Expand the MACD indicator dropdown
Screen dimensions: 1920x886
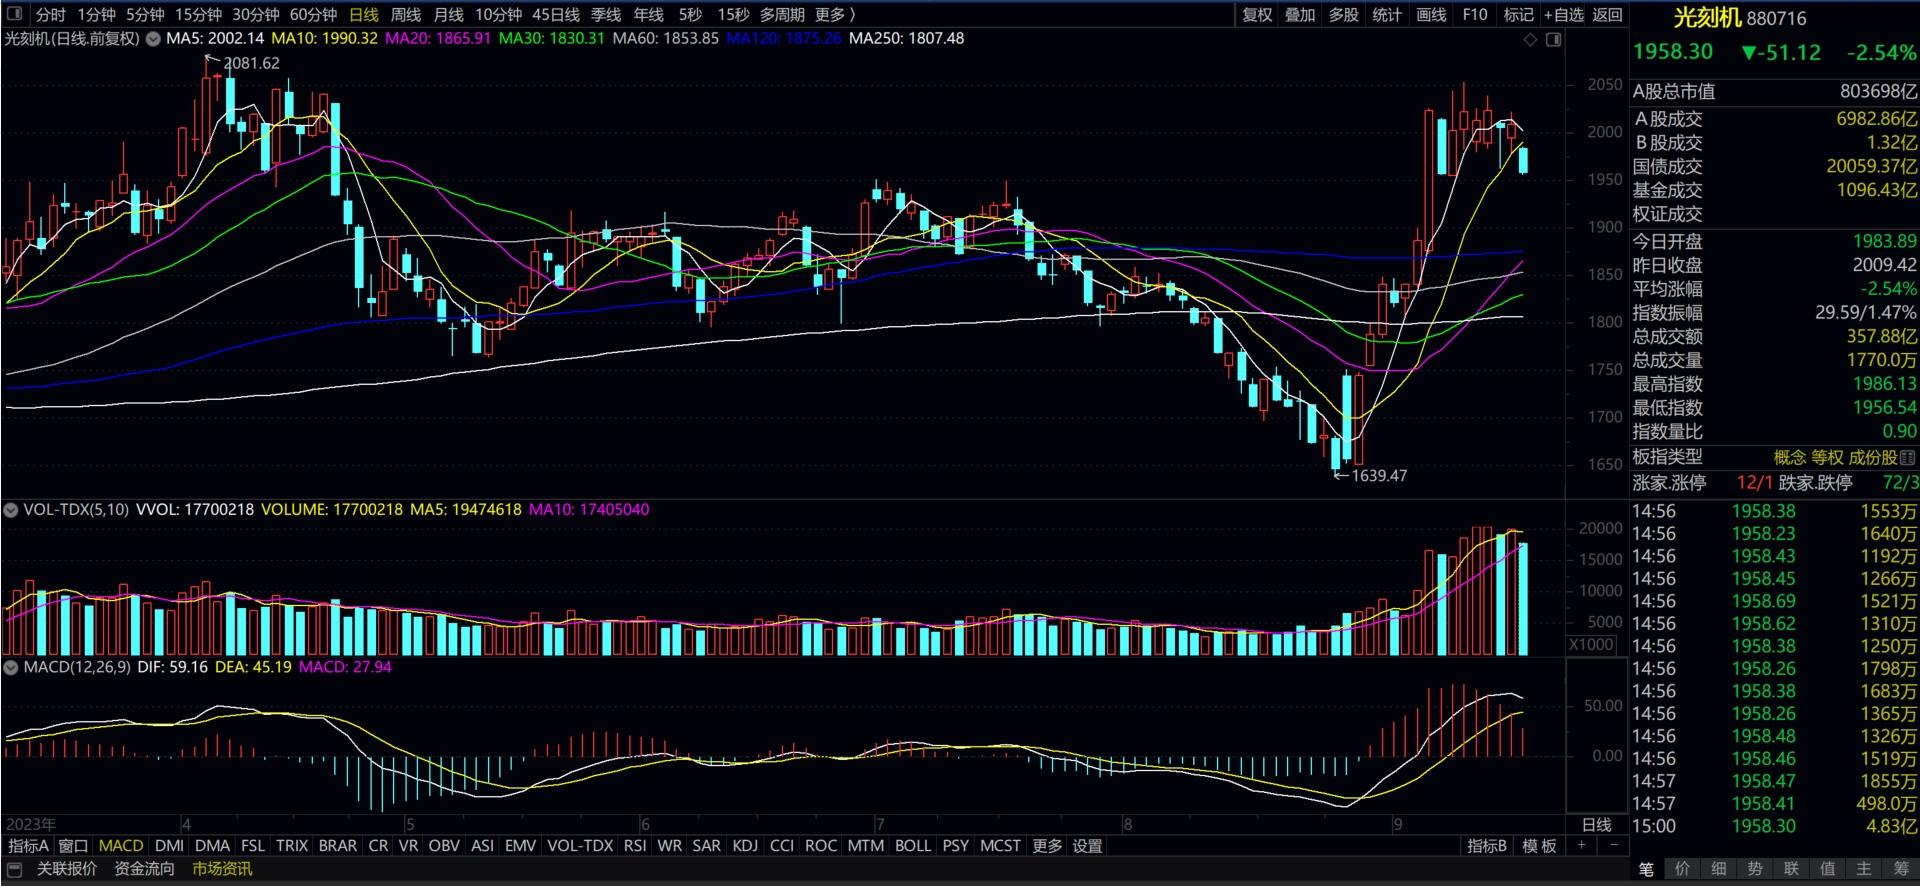[x=11, y=667]
